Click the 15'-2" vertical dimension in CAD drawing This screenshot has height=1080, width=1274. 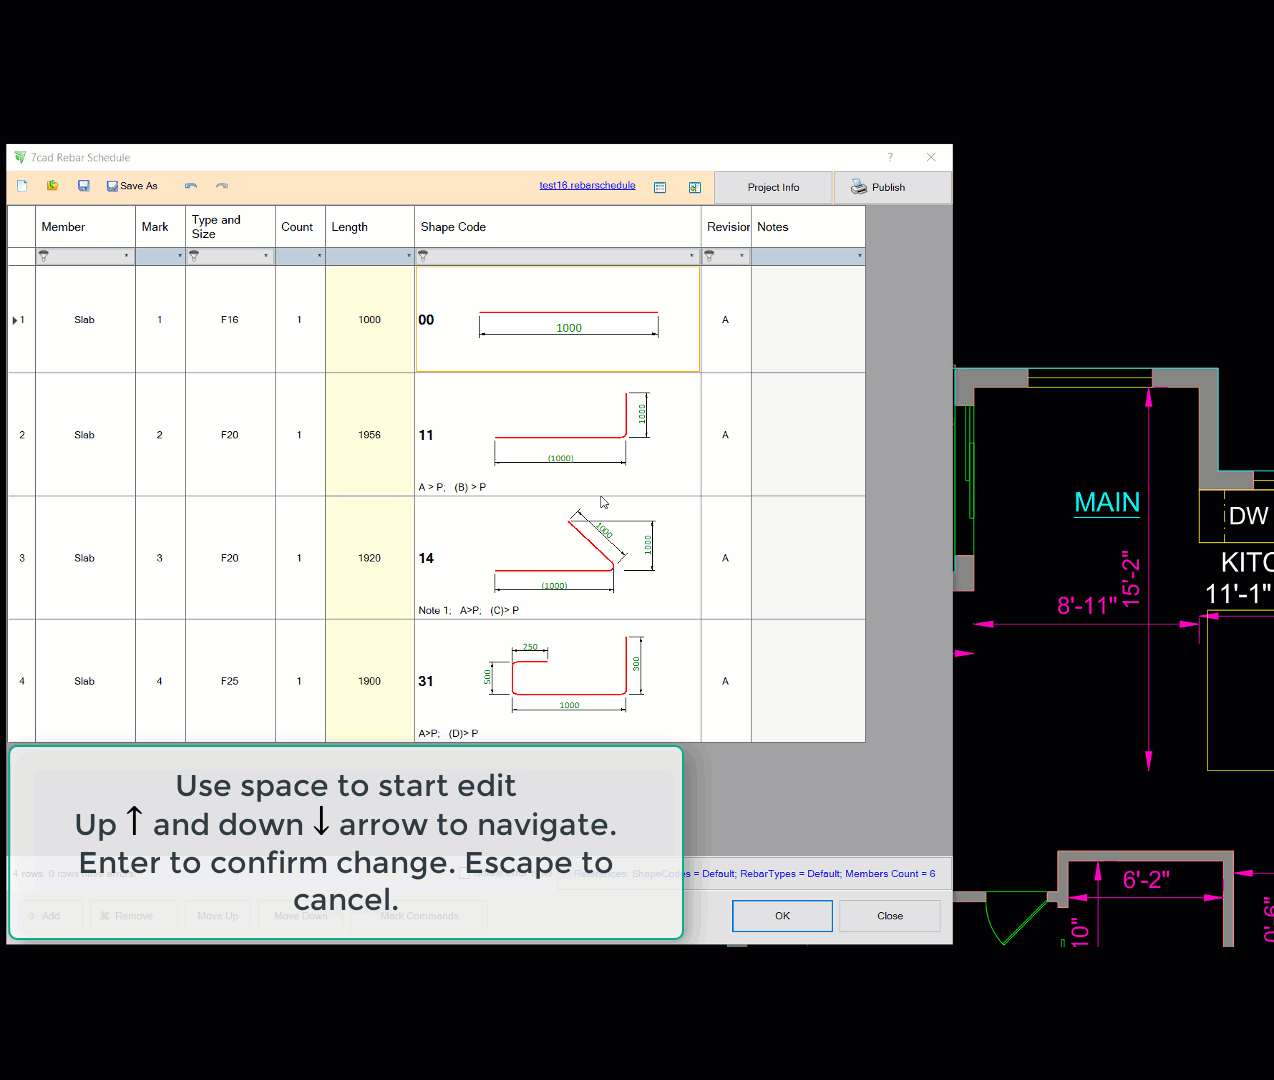[x=1131, y=579]
